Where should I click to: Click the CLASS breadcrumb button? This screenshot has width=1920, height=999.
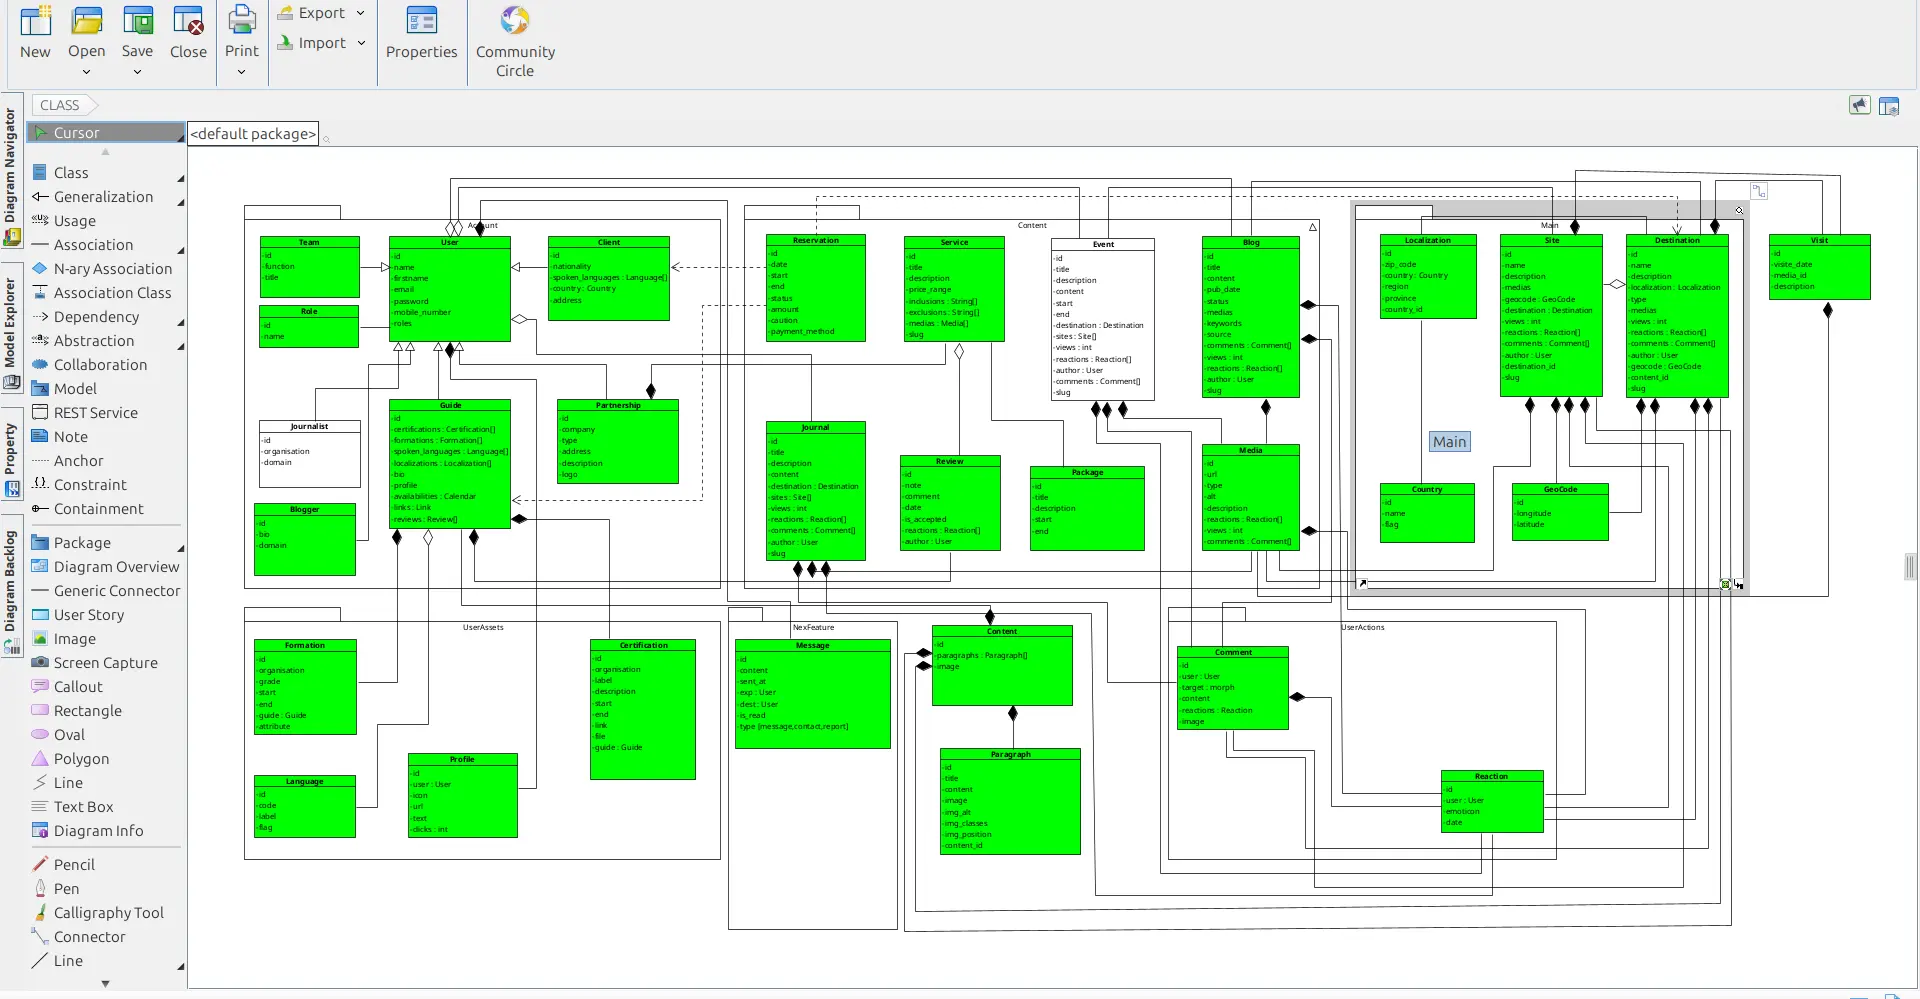point(60,105)
